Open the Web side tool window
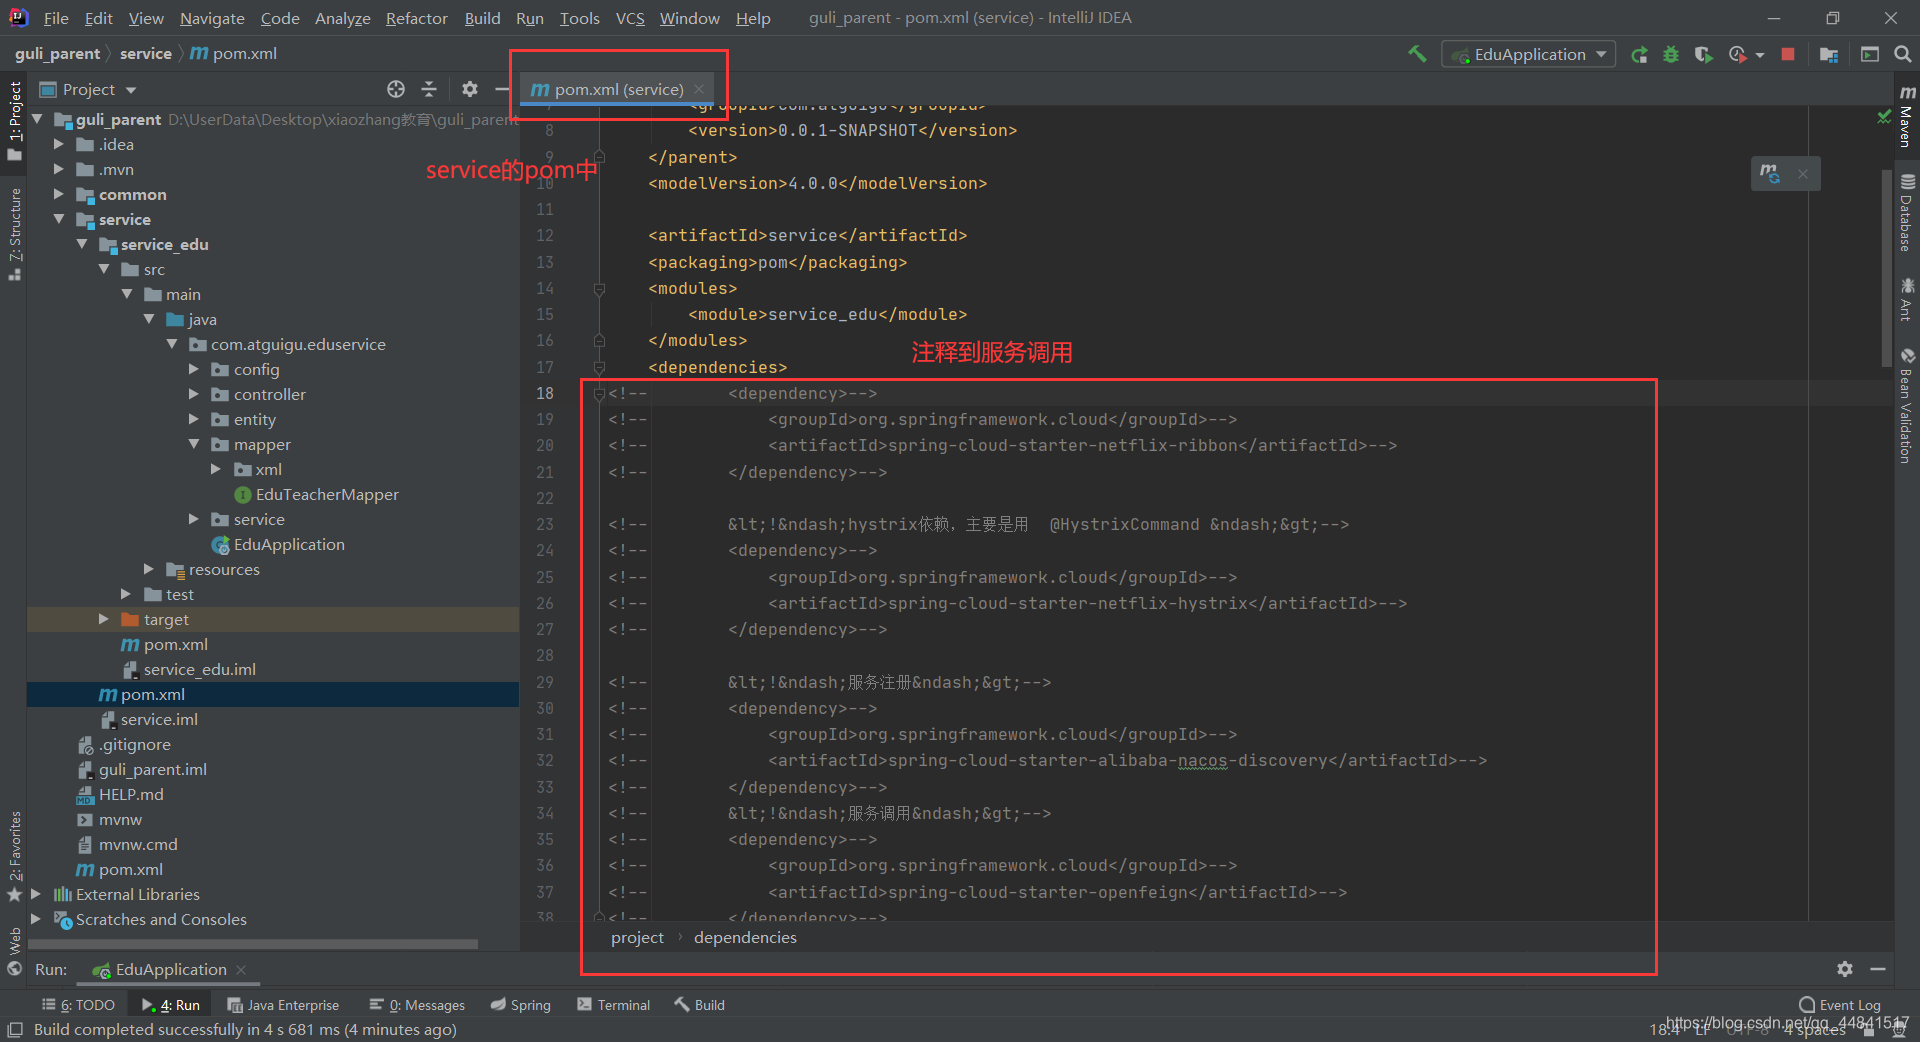 pos(14,952)
